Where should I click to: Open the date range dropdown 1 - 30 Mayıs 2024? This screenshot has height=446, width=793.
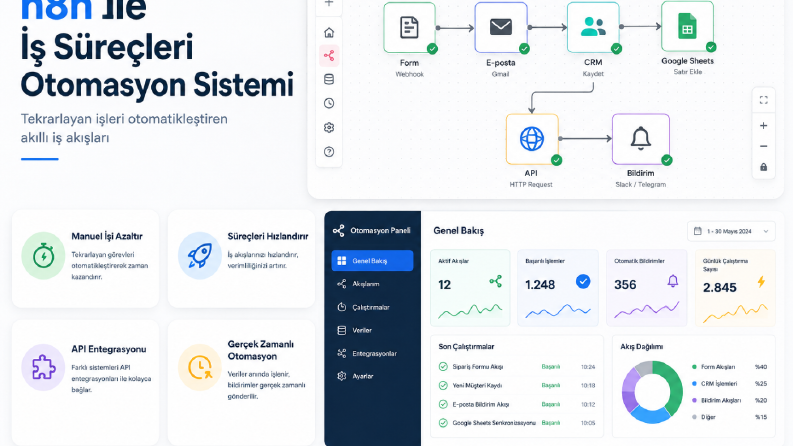pos(731,231)
